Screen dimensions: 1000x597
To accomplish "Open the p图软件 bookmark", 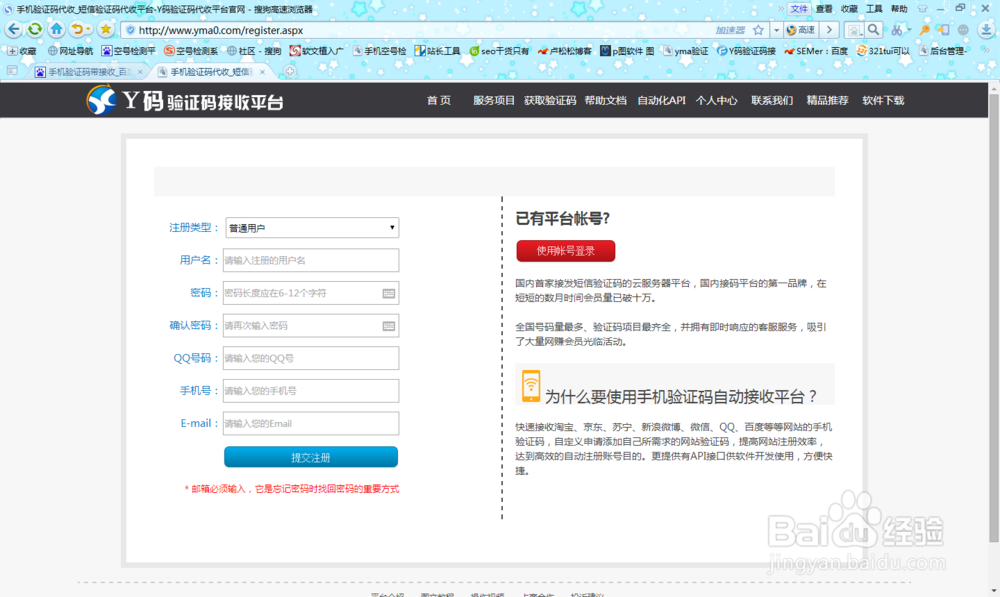I will (x=627, y=51).
